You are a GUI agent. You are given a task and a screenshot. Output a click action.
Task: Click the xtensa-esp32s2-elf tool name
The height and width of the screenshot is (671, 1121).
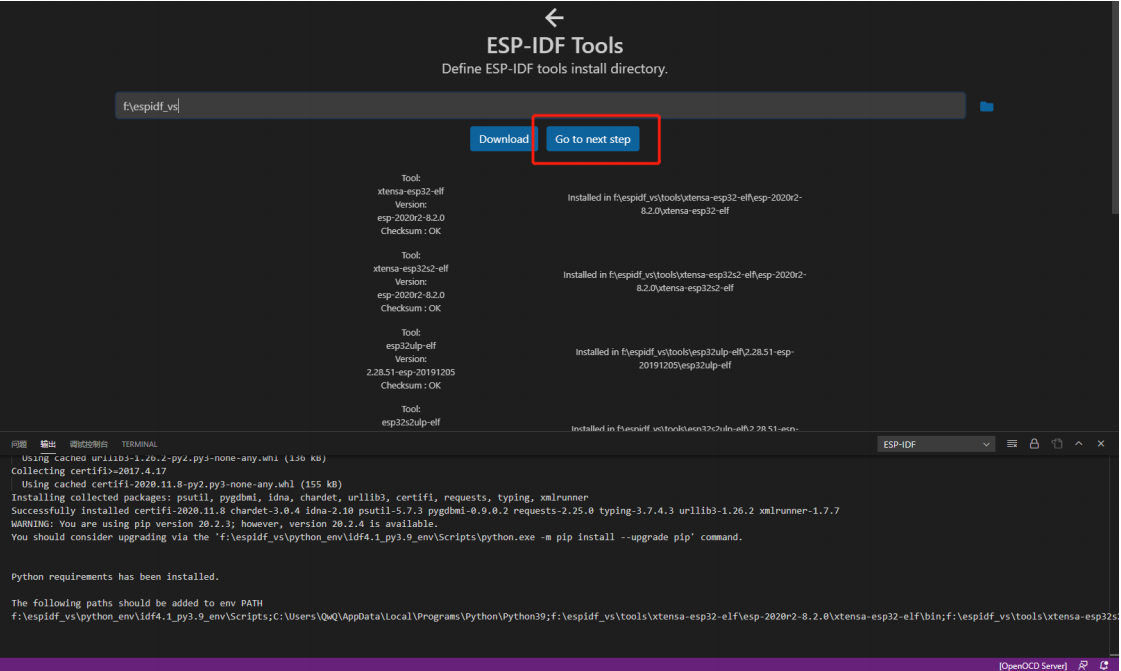pos(410,269)
